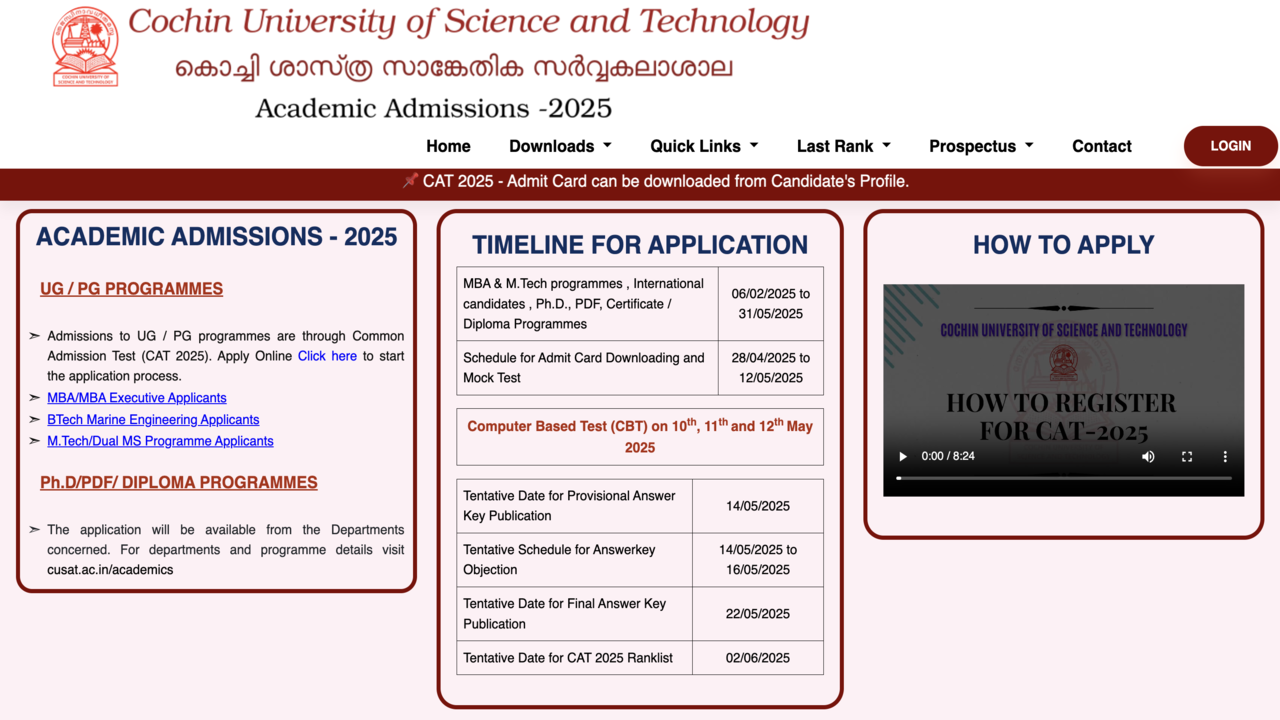1280x720 pixels.
Task: Click the CUSAT university logo
Action: point(86,47)
